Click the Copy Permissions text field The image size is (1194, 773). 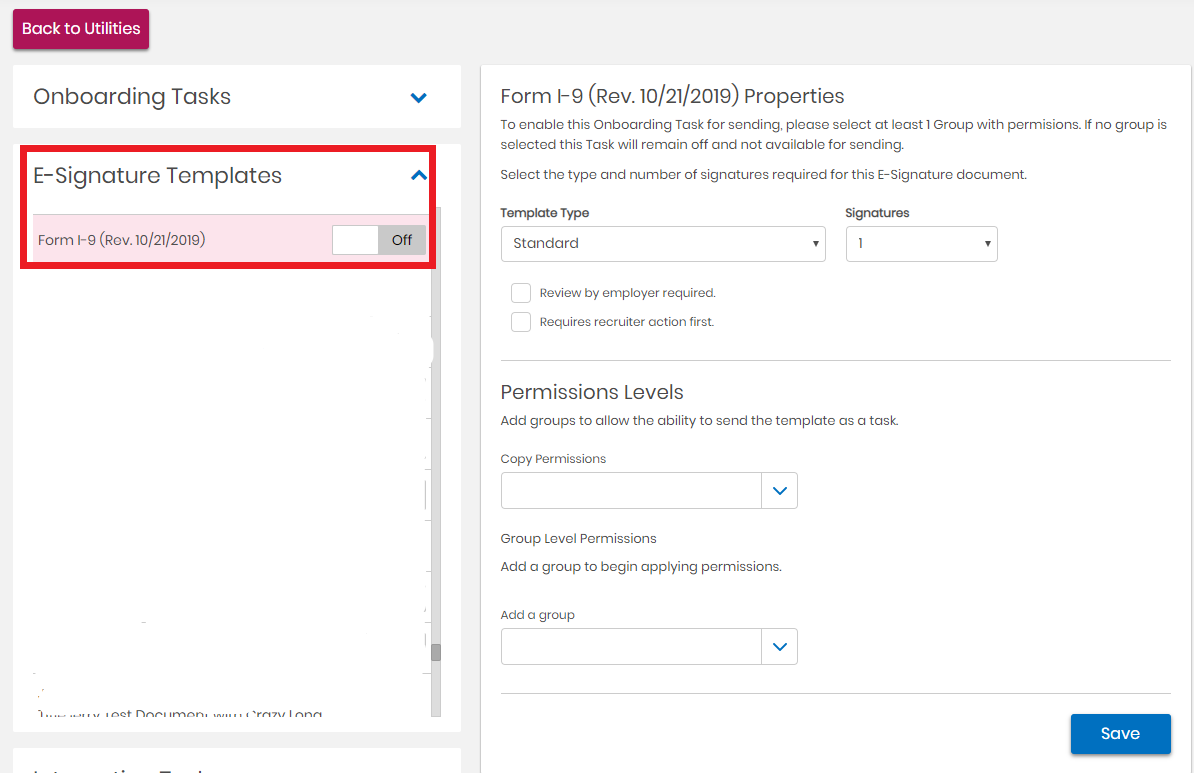tap(631, 491)
